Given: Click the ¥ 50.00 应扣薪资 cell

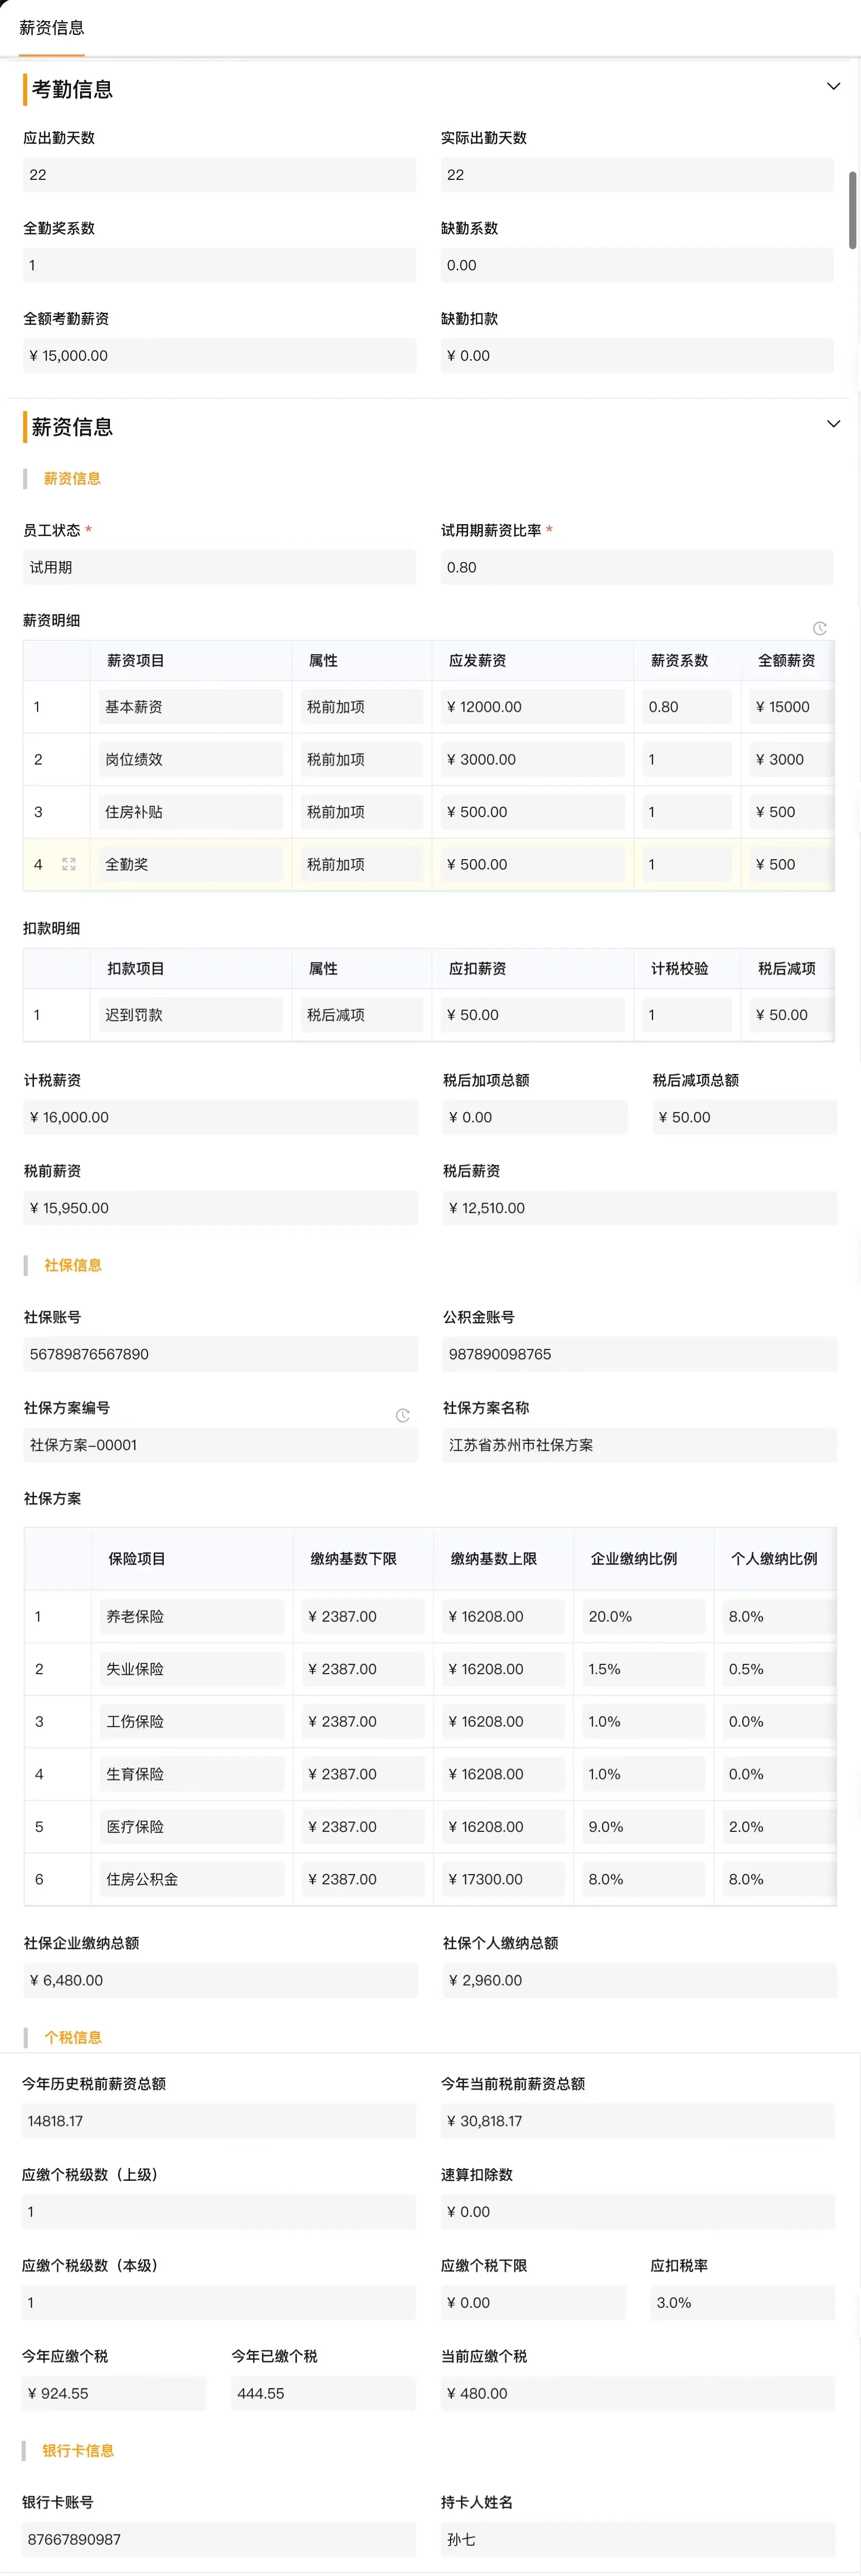Looking at the screenshot, I should pos(532,1015).
